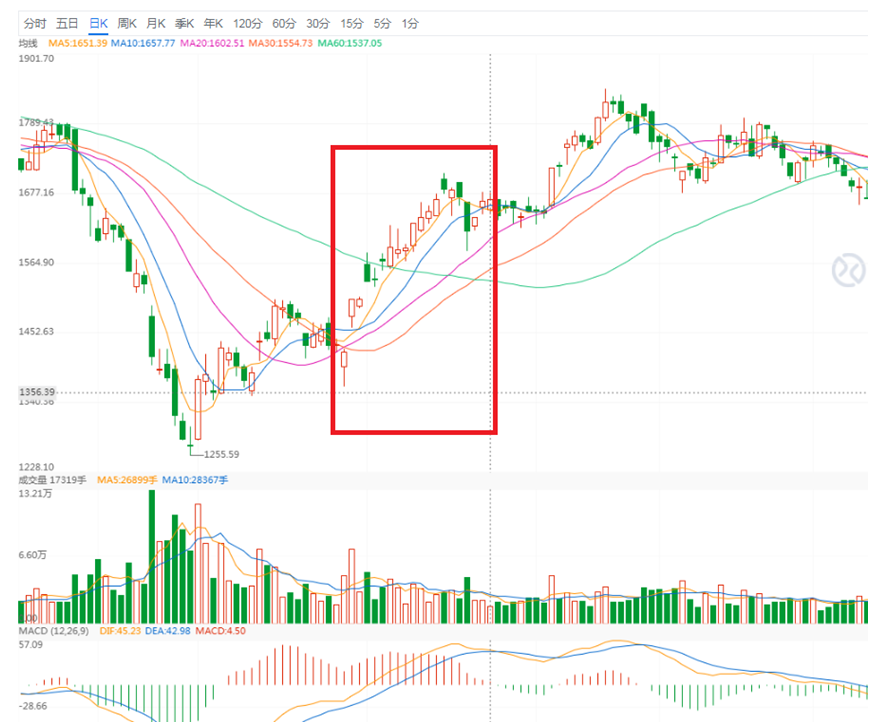
Task: Click the MA60:1537.05 indicator label
Action: (350, 43)
